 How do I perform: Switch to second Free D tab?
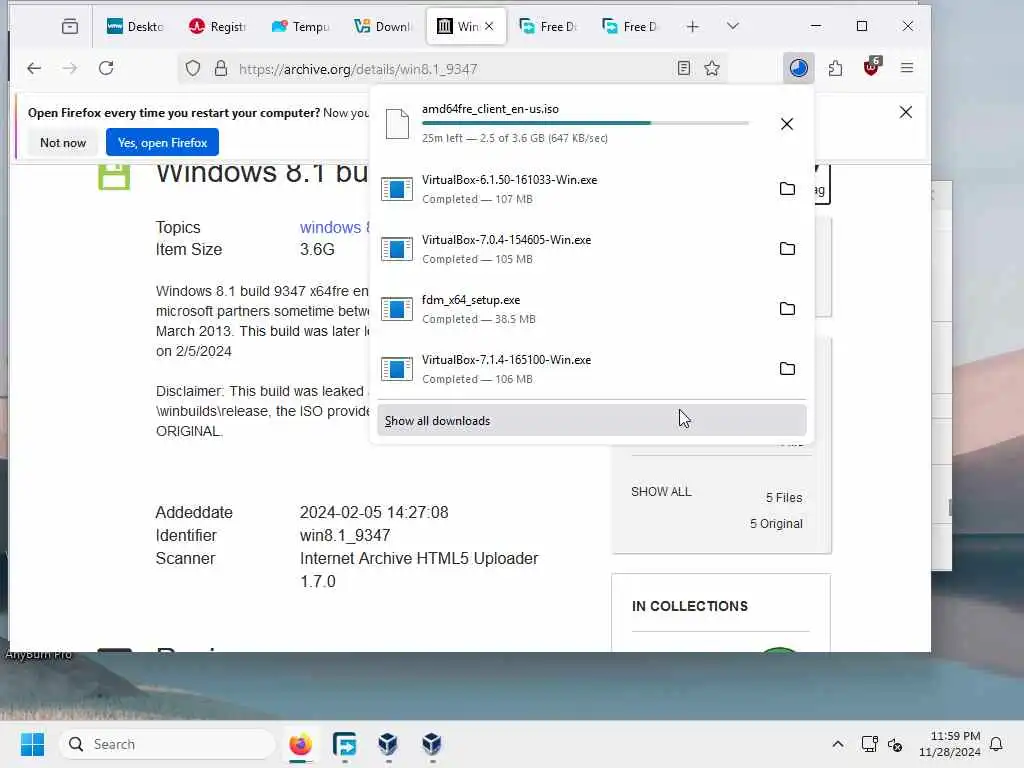tap(632, 27)
